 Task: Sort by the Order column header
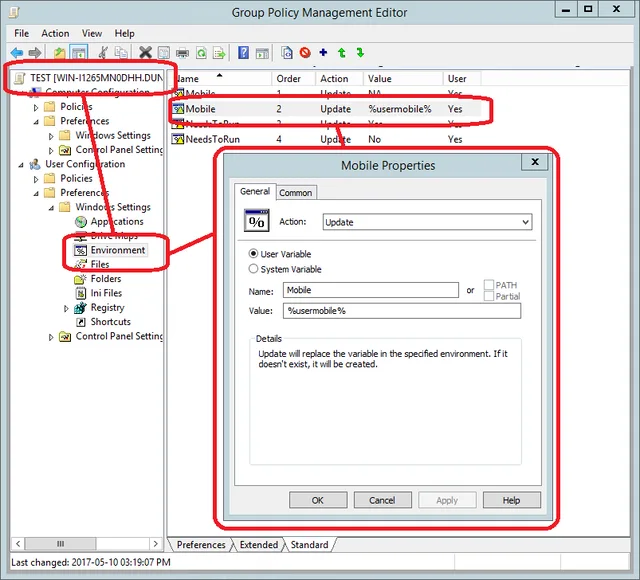click(x=293, y=78)
